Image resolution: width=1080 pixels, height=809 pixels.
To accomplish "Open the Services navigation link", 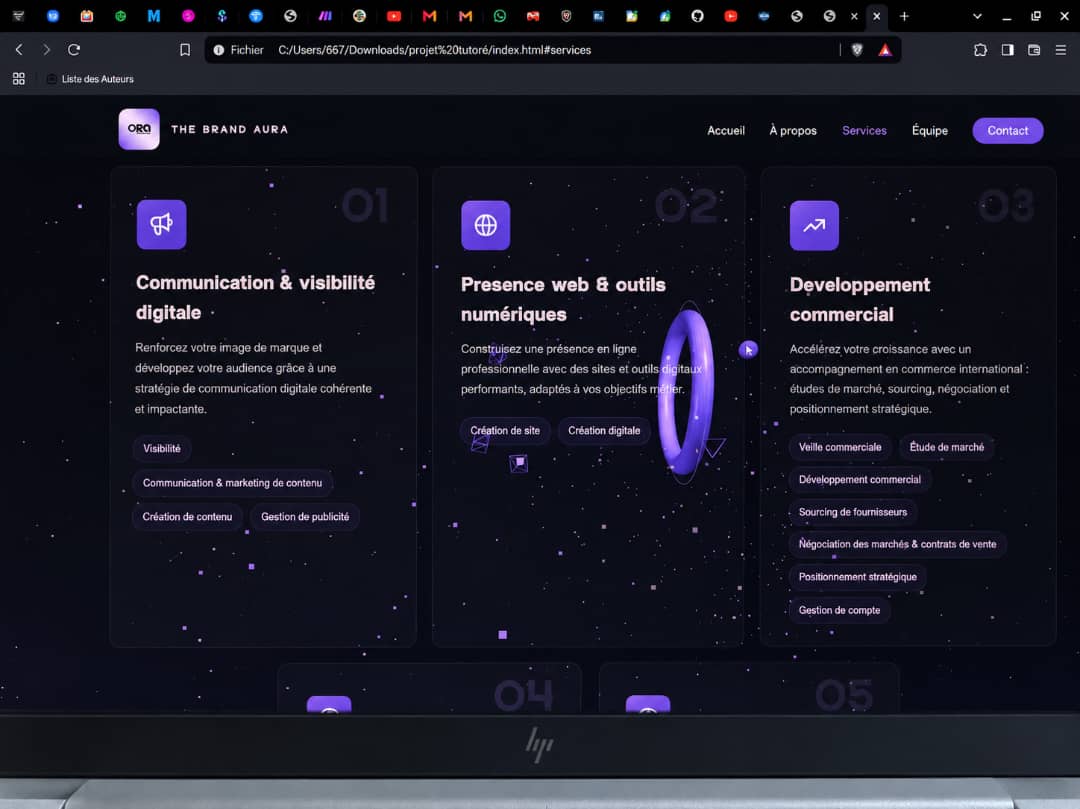I will (864, 130).
